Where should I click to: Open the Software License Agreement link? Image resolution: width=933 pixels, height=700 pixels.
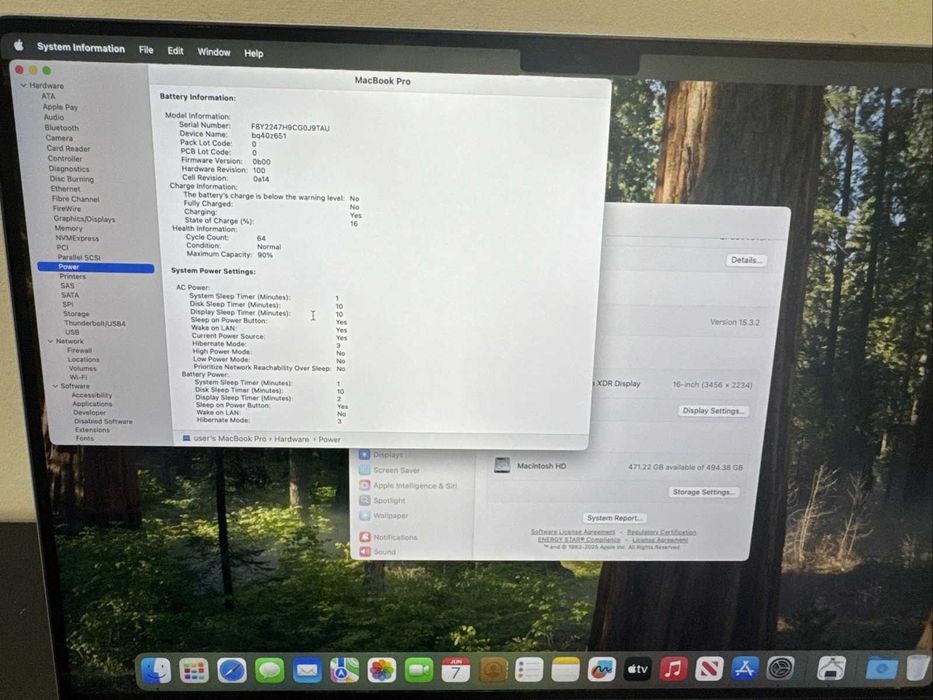click(x=572, y=532)
